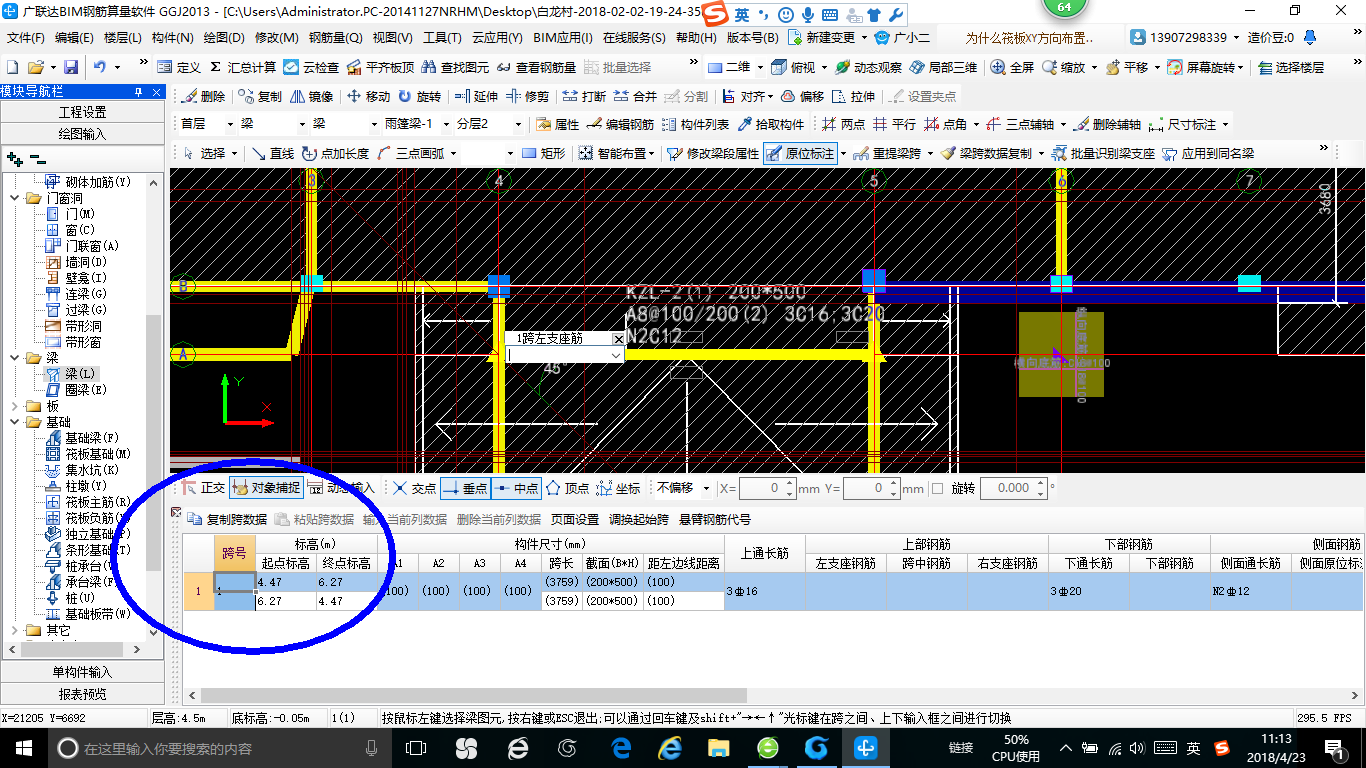This screenshot has height=768, width=1366.
Task: Select 点加长度 point-plus-length tool
Action: (335, 153)
